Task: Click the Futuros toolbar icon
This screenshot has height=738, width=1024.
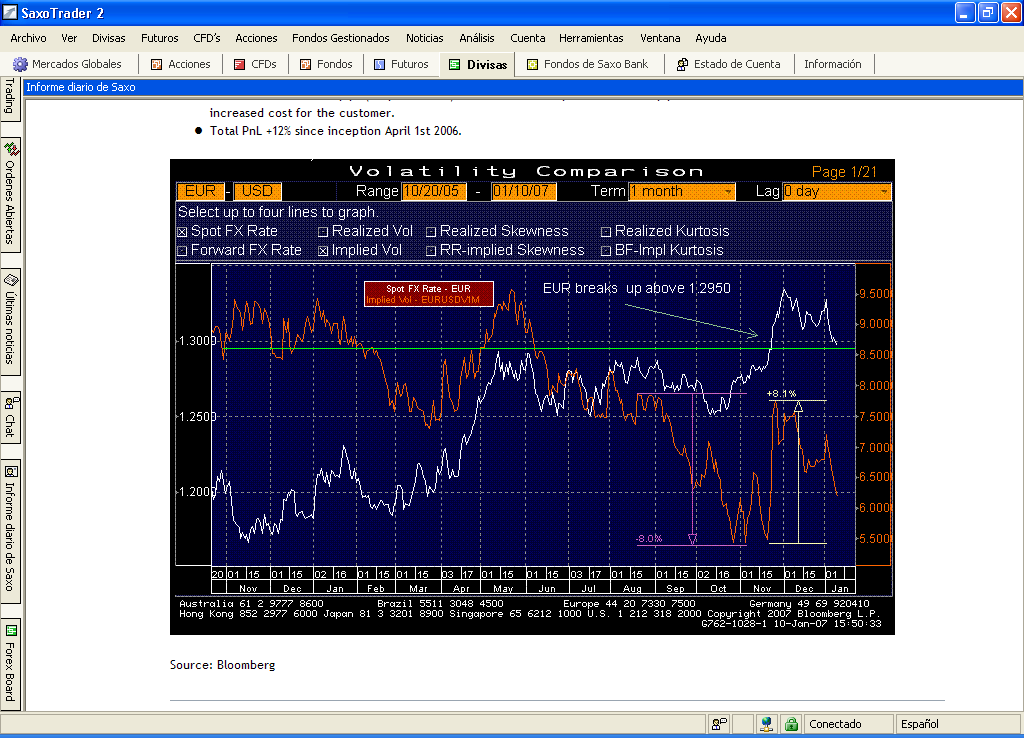Action: click(379, 64)
